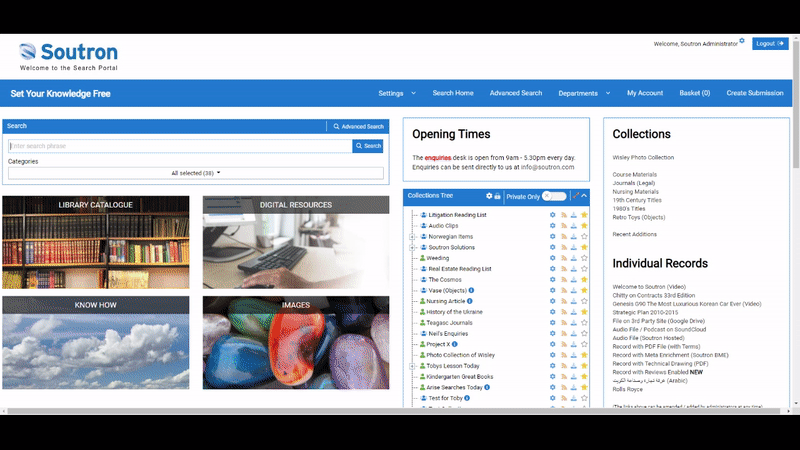This screenshot has width=800, height=450.
Task: Unstar Litigation Reading List favorite
Action: point(584,215)
